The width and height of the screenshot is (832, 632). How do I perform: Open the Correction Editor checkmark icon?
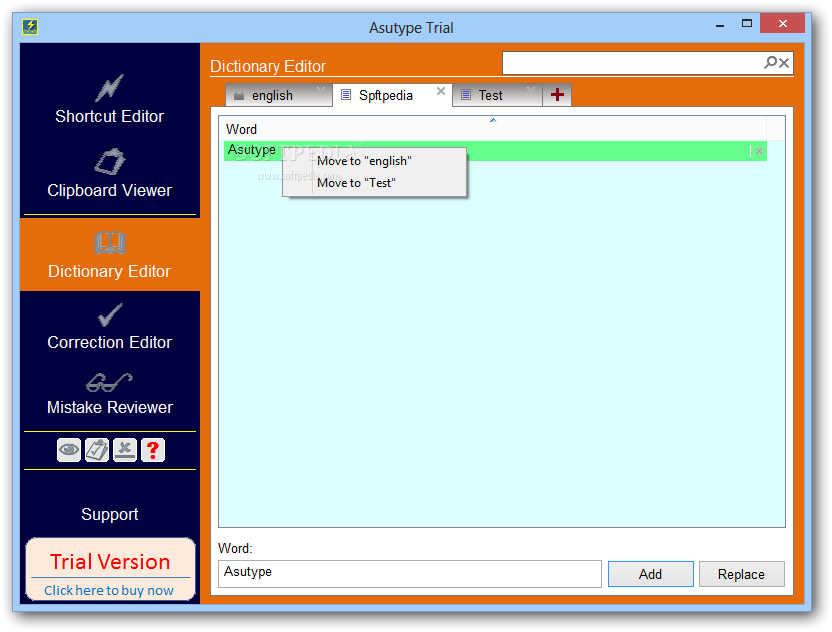[x=110, y=315]
